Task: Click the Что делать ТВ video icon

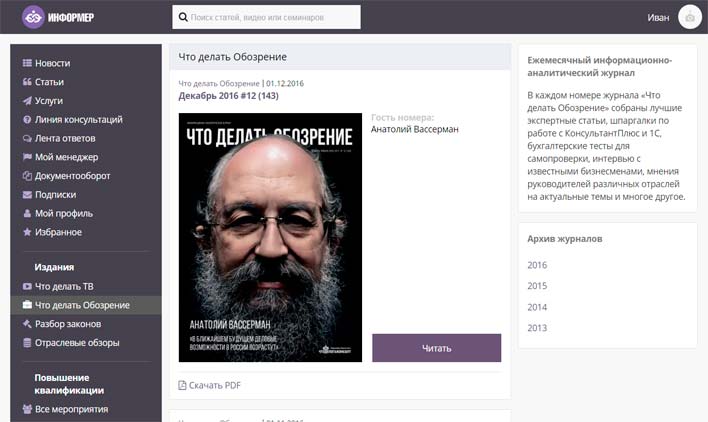Action: tap(27, 286)
